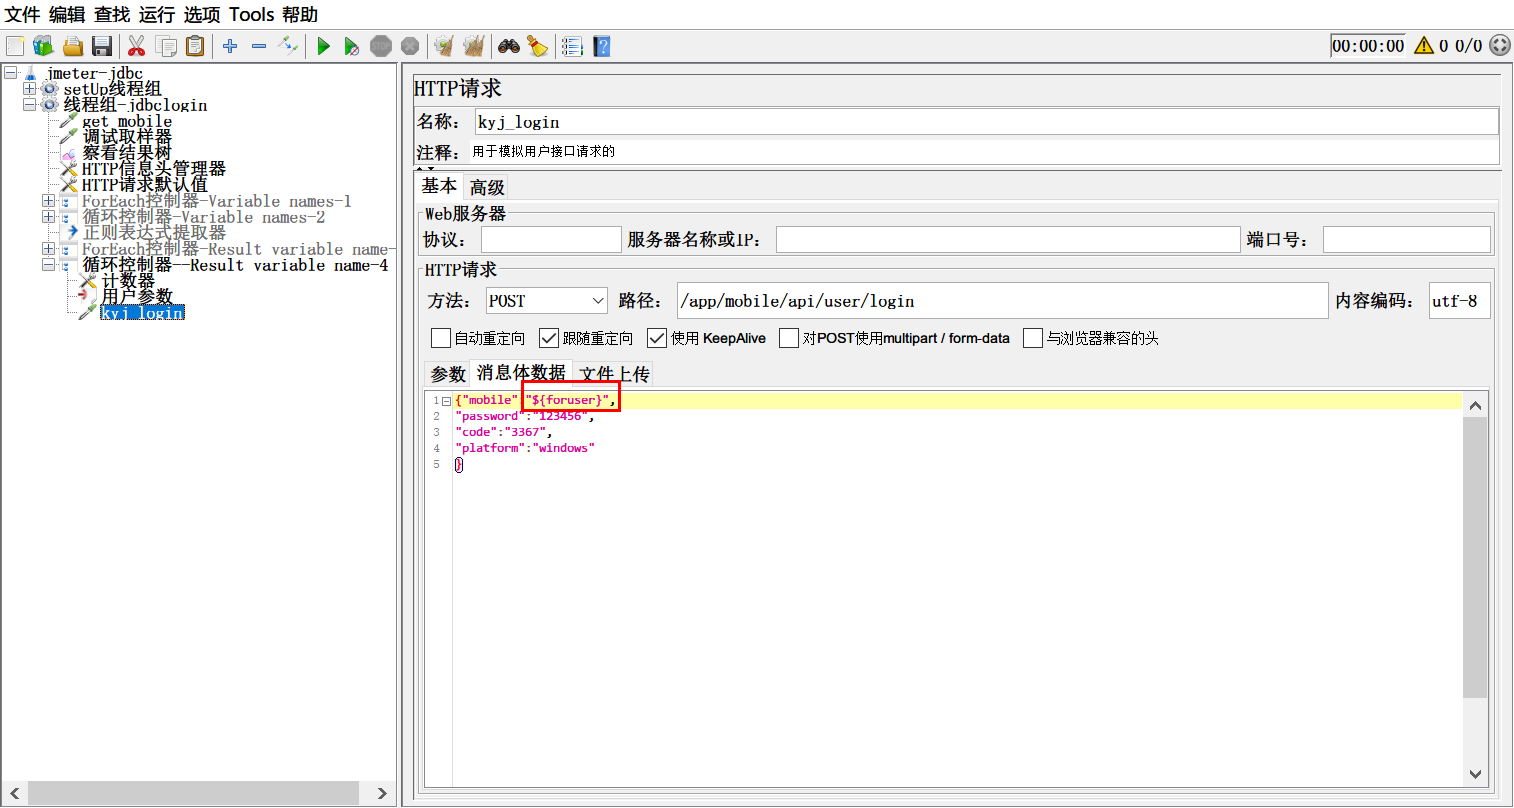The width and height of the screenshot is (1514, 808).
Task: Uncheck the 使用 KeepAlive checkbox
Action: pyautogui.click(x=656, y=338)
